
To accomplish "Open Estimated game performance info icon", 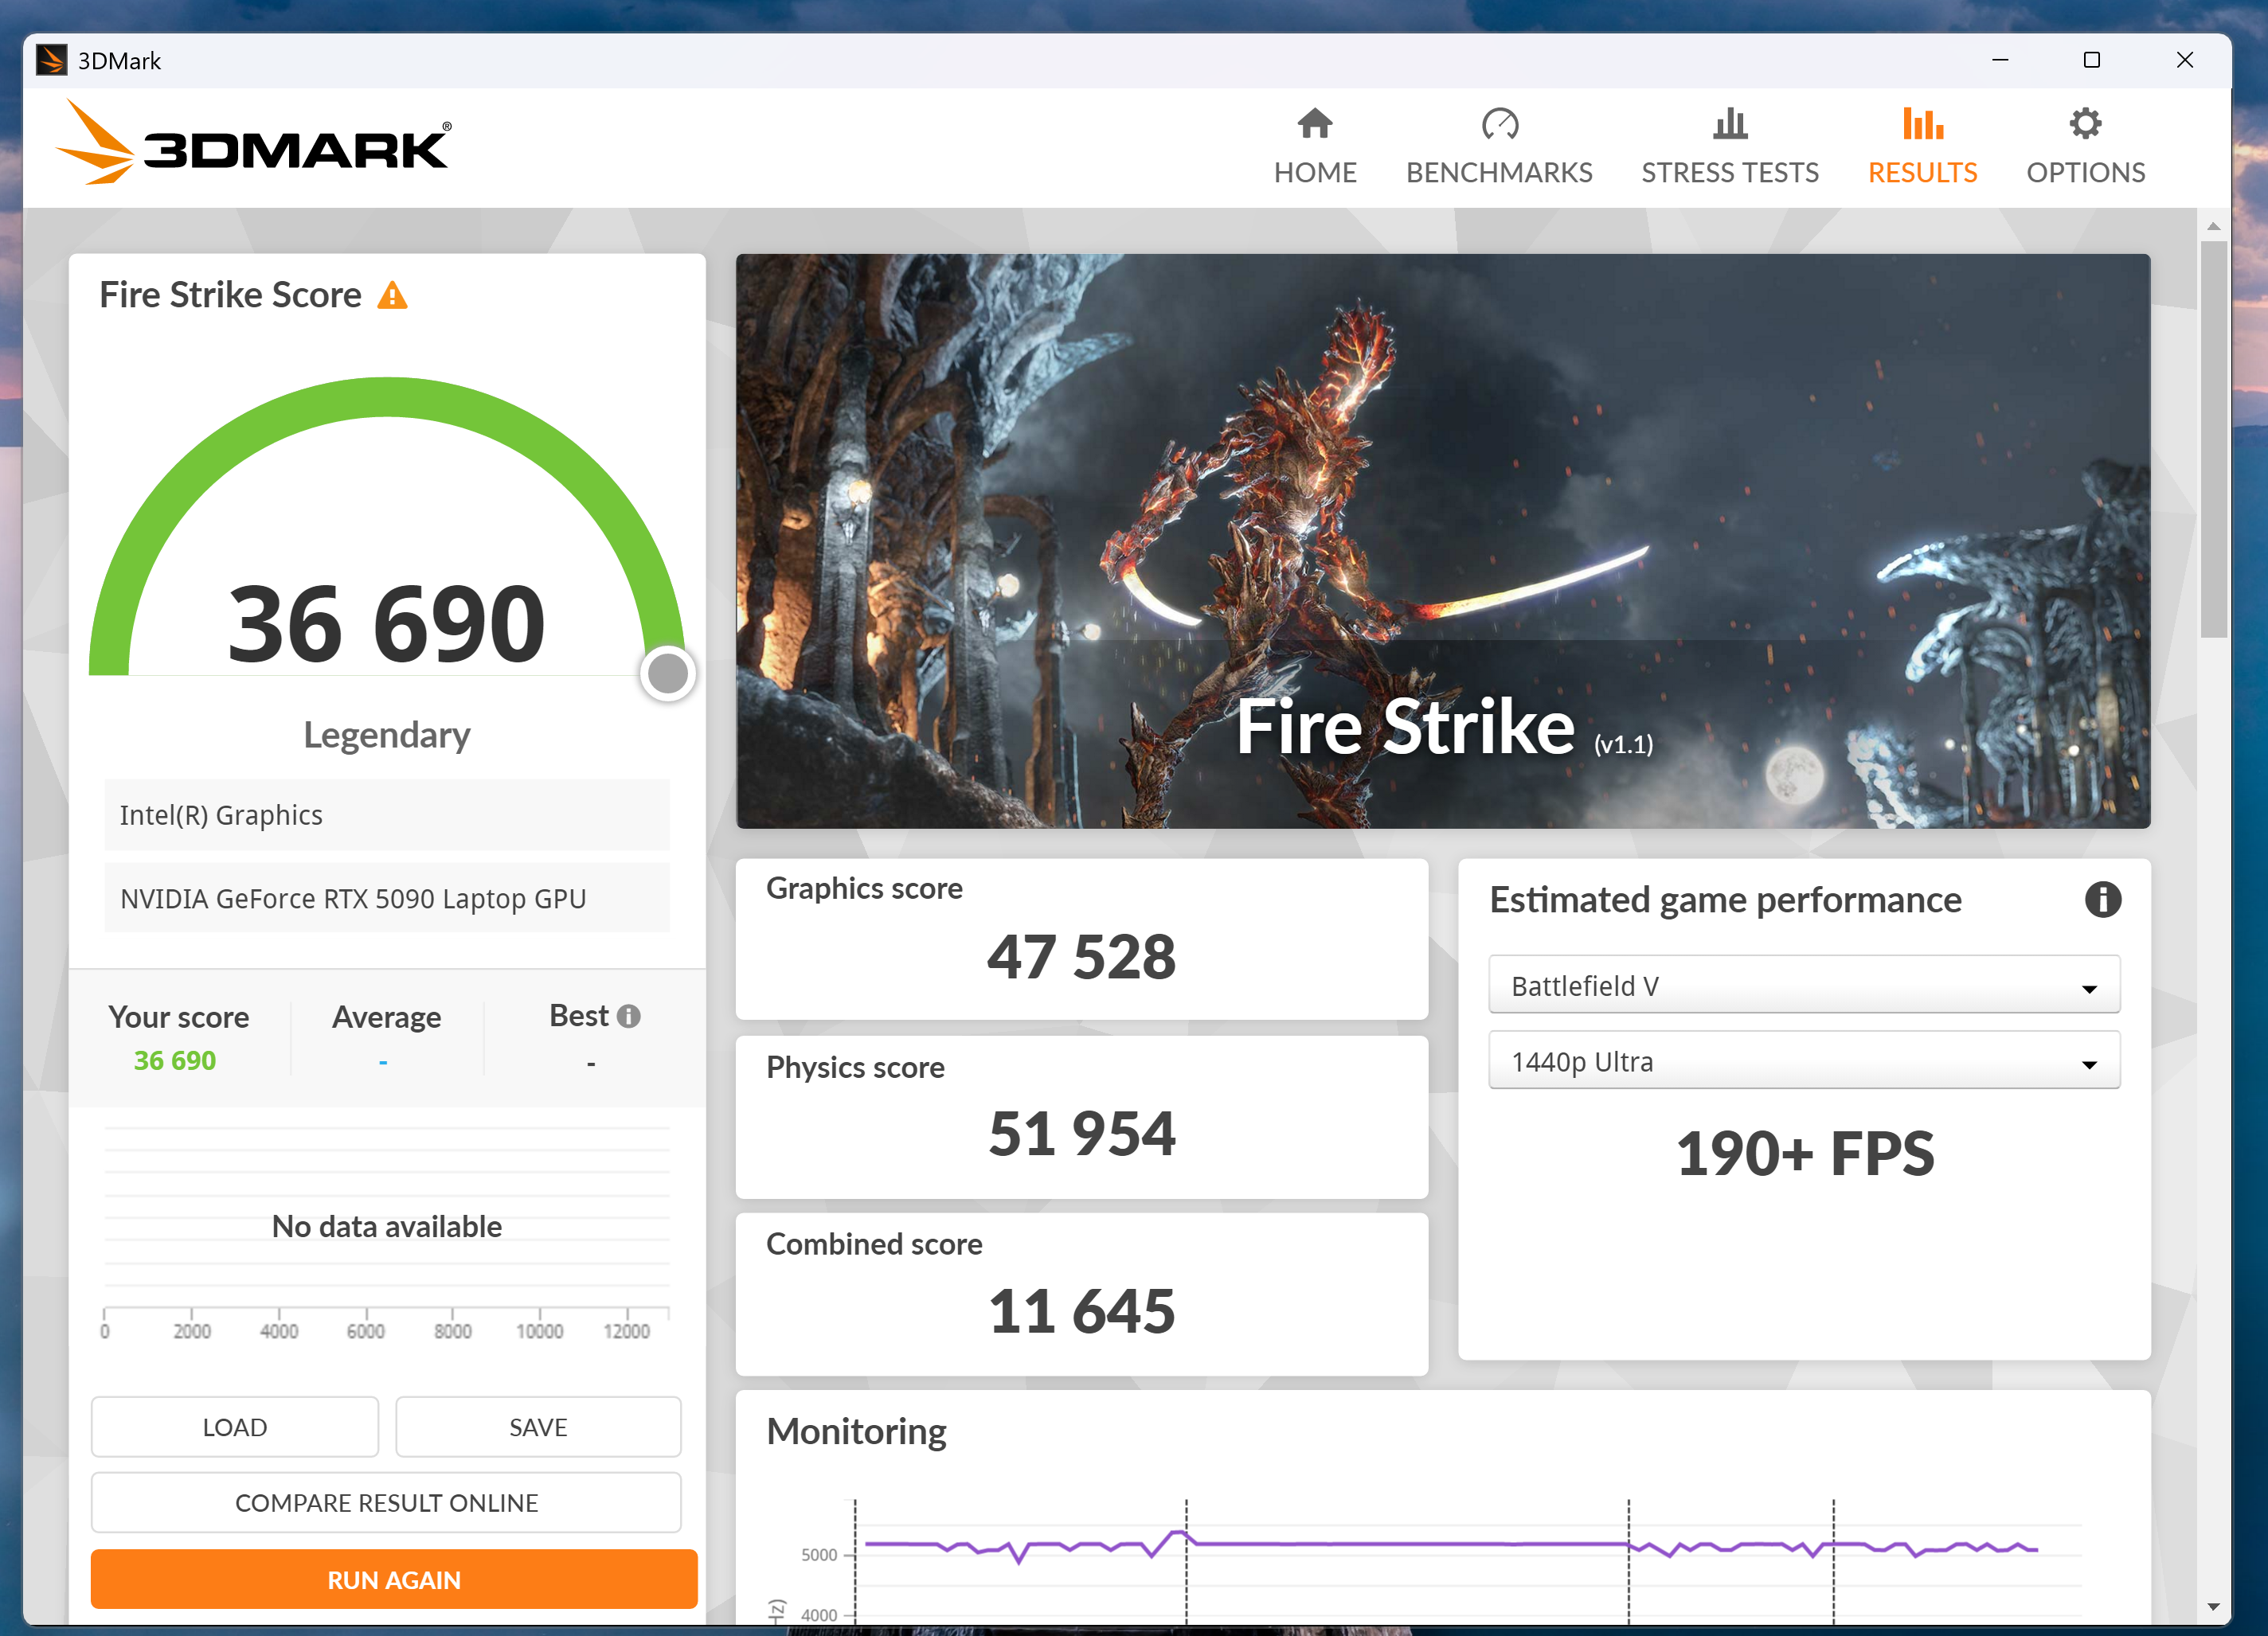I will pyautogui.click(x=2102, y=899).
